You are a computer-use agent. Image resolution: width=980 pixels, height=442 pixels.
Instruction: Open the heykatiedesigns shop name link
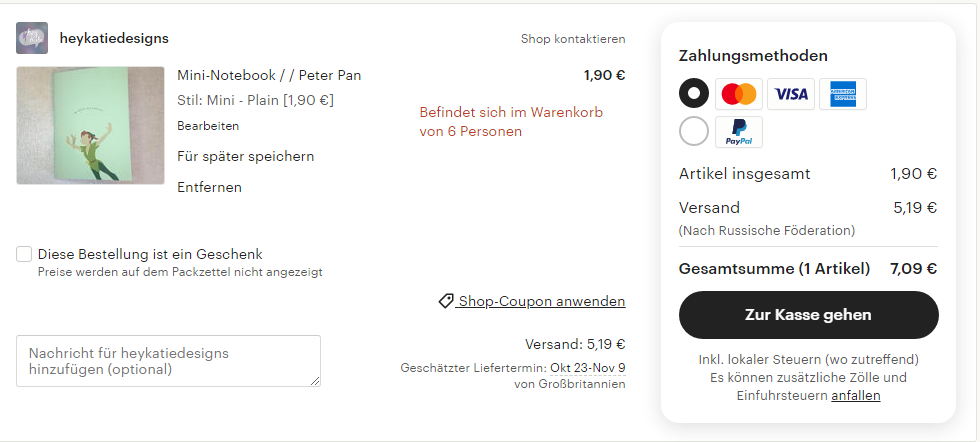point(114,38)
